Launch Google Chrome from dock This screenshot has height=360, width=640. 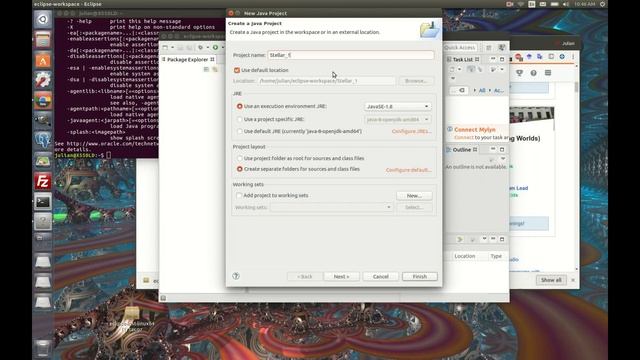(43, 100)
